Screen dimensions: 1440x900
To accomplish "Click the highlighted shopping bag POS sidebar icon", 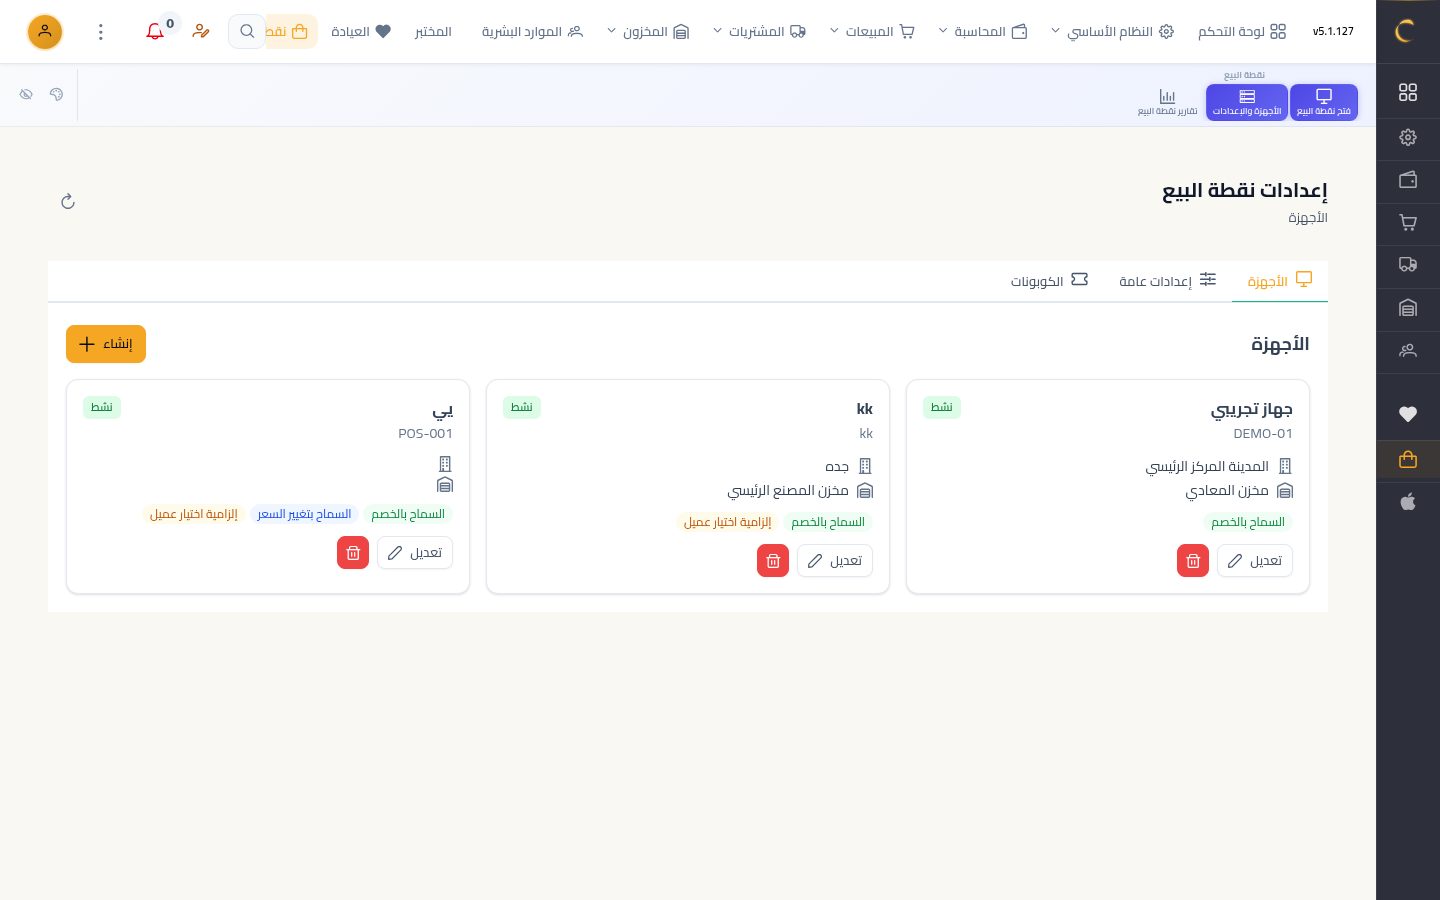I will [1408, 460].
